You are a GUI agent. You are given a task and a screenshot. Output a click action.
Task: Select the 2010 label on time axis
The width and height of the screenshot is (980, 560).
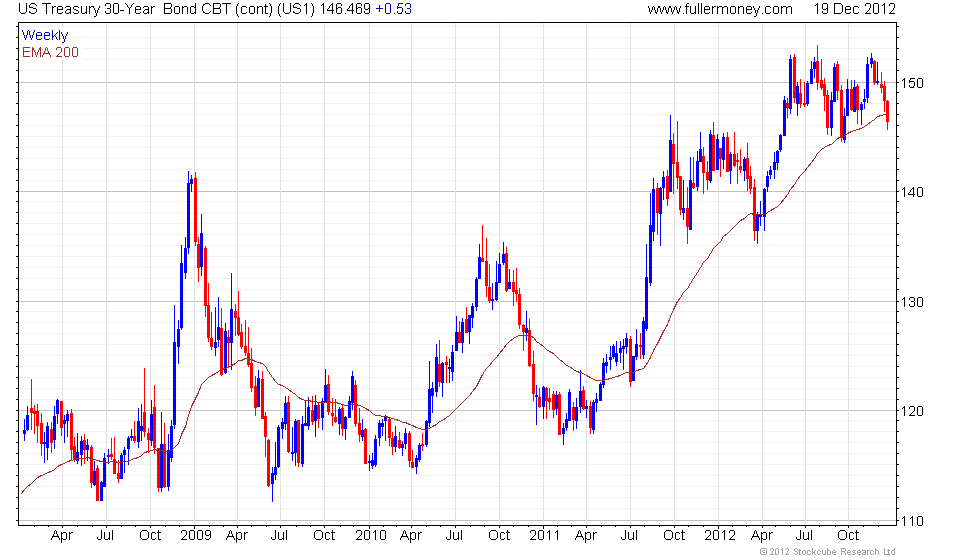point(371,536)
